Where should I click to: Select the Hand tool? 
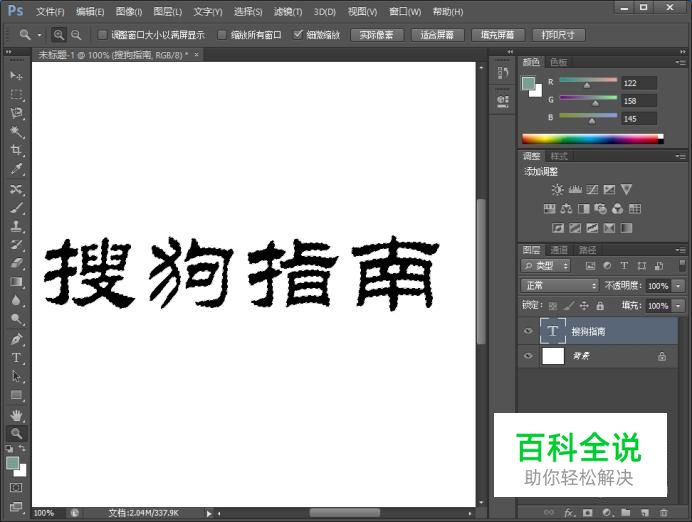click(16, 415)
